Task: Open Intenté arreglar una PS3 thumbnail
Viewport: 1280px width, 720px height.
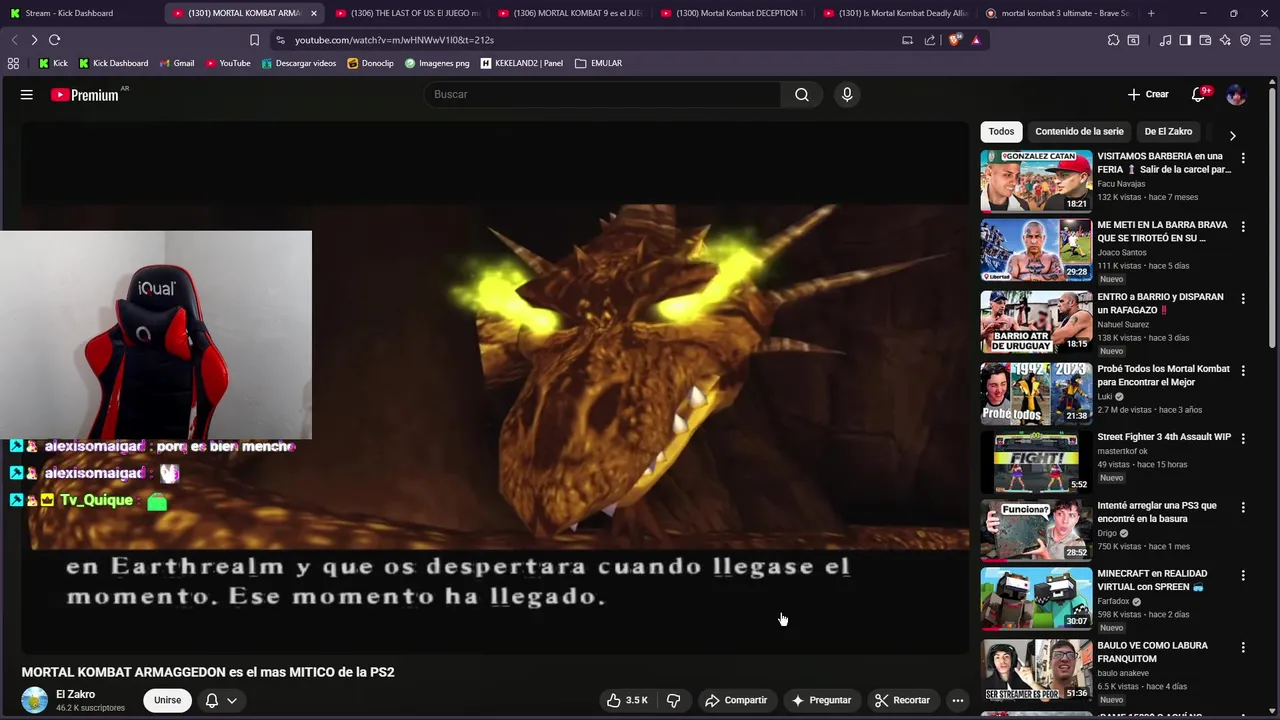Action: 1036,529
